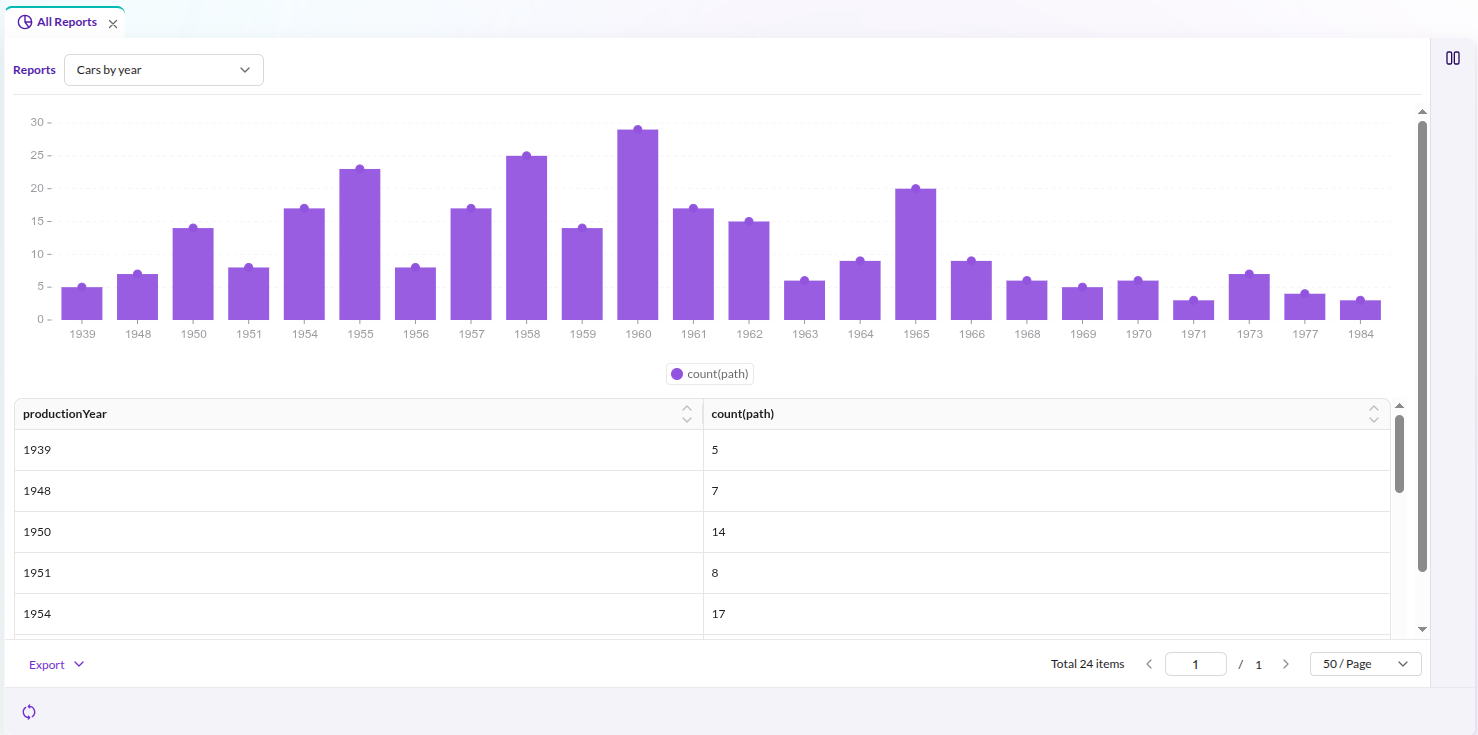
Task: Click the count cell showing 8
Action: tap(1046, 573)
